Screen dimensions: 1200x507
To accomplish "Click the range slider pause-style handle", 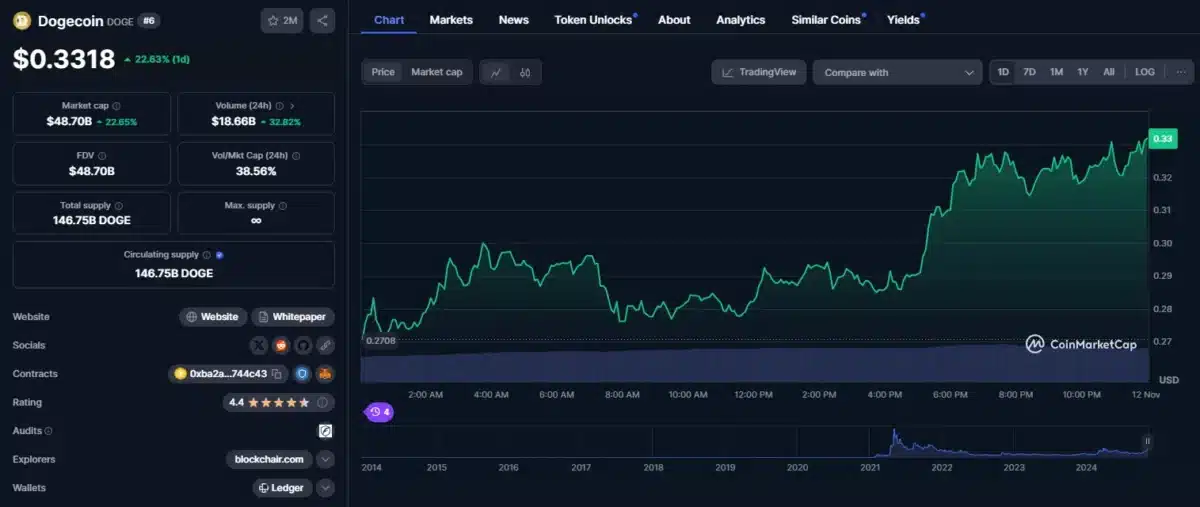I will click(1148, 441).
